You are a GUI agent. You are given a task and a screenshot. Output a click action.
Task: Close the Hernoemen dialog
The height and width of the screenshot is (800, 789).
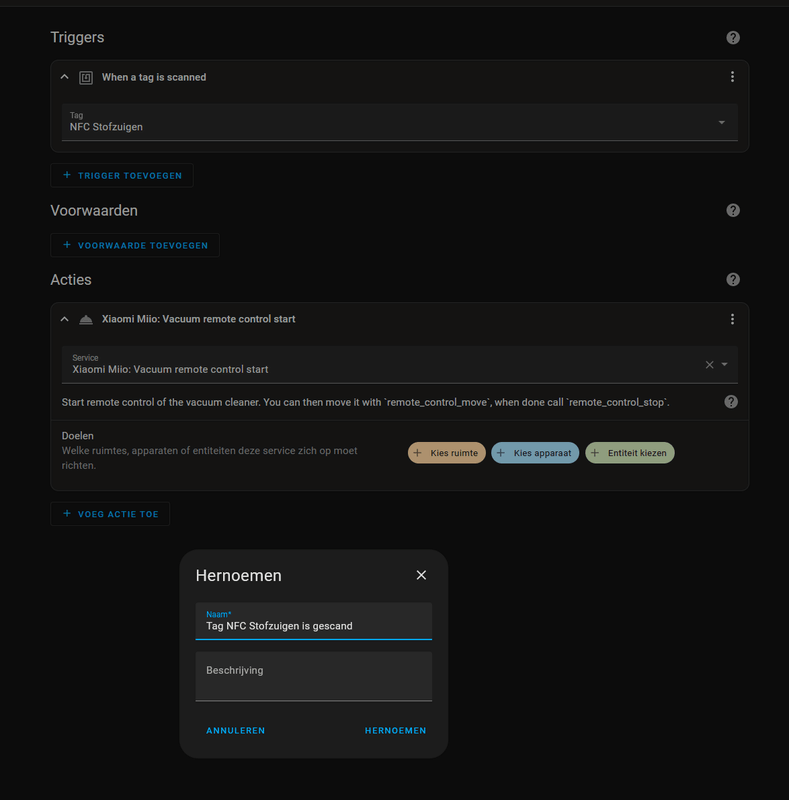tap(421, 575)
